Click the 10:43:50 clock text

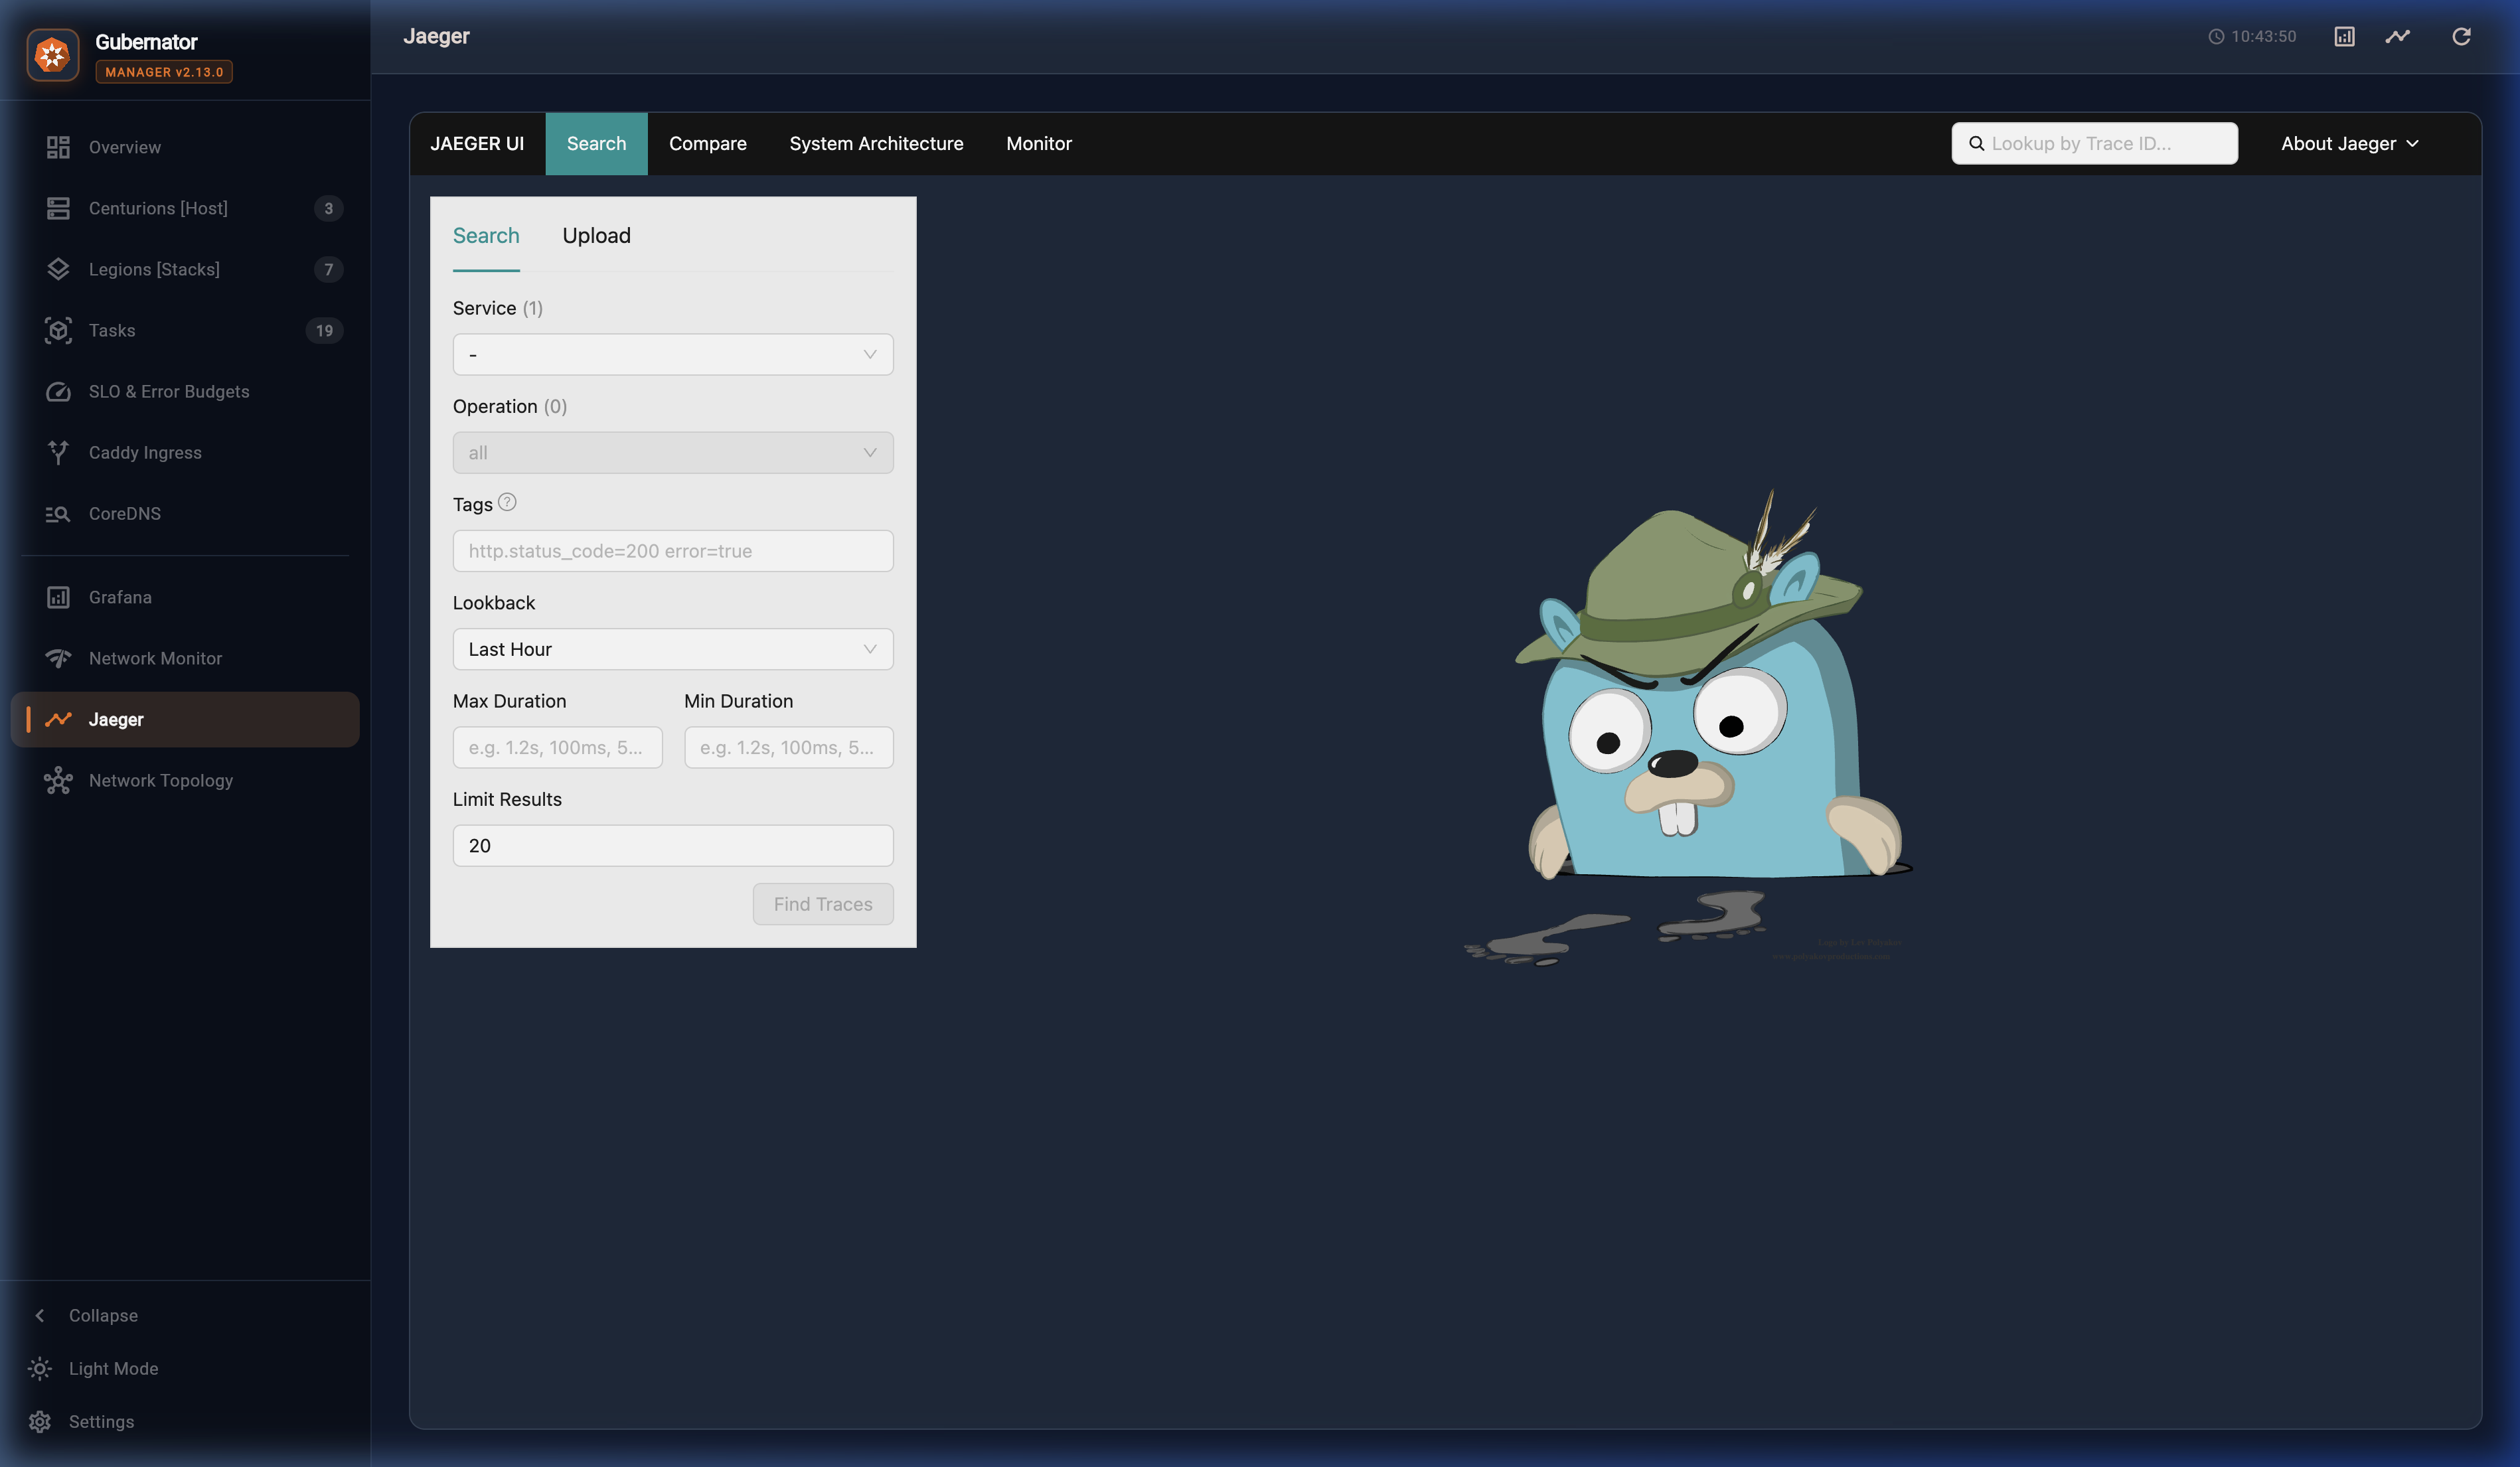point(2263,36)
